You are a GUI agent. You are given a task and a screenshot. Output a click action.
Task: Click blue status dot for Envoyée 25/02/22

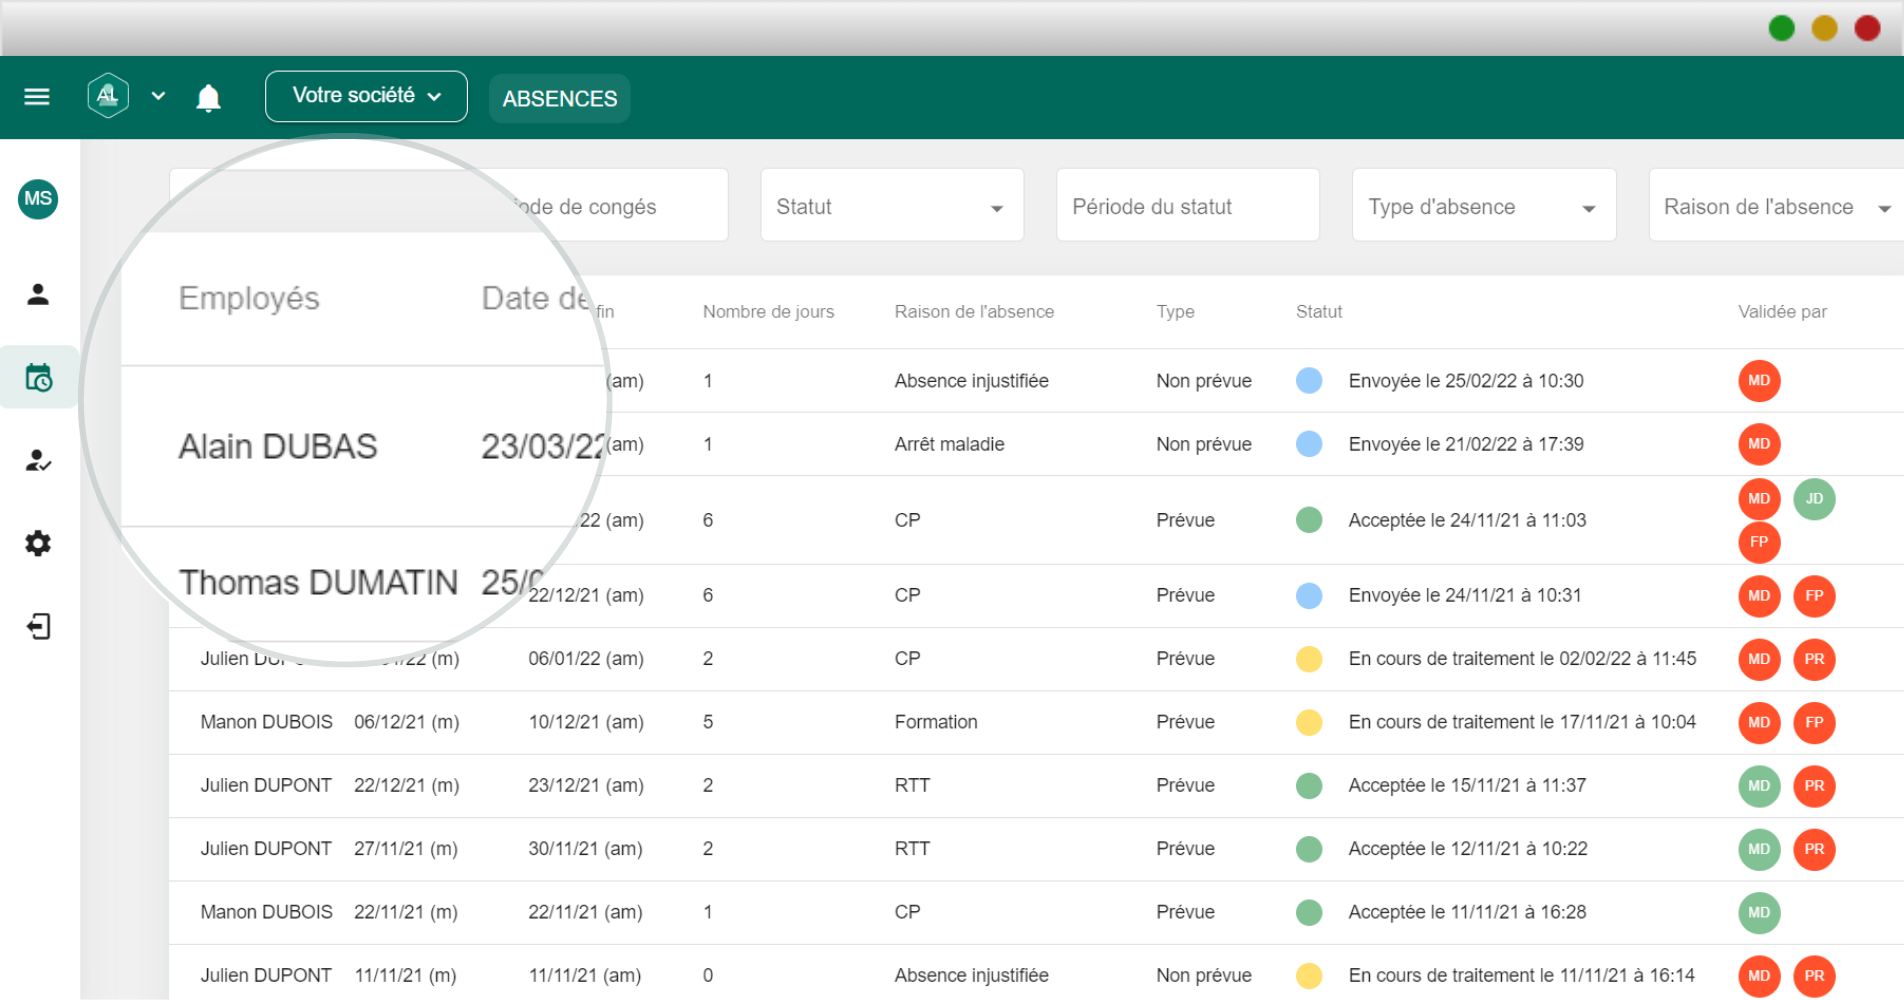point(1309,380)
